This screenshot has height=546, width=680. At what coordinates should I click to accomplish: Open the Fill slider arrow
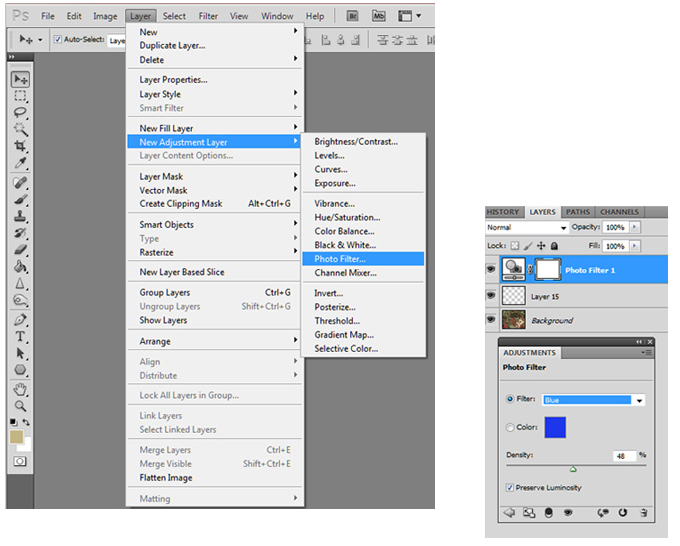click(634, 246)
